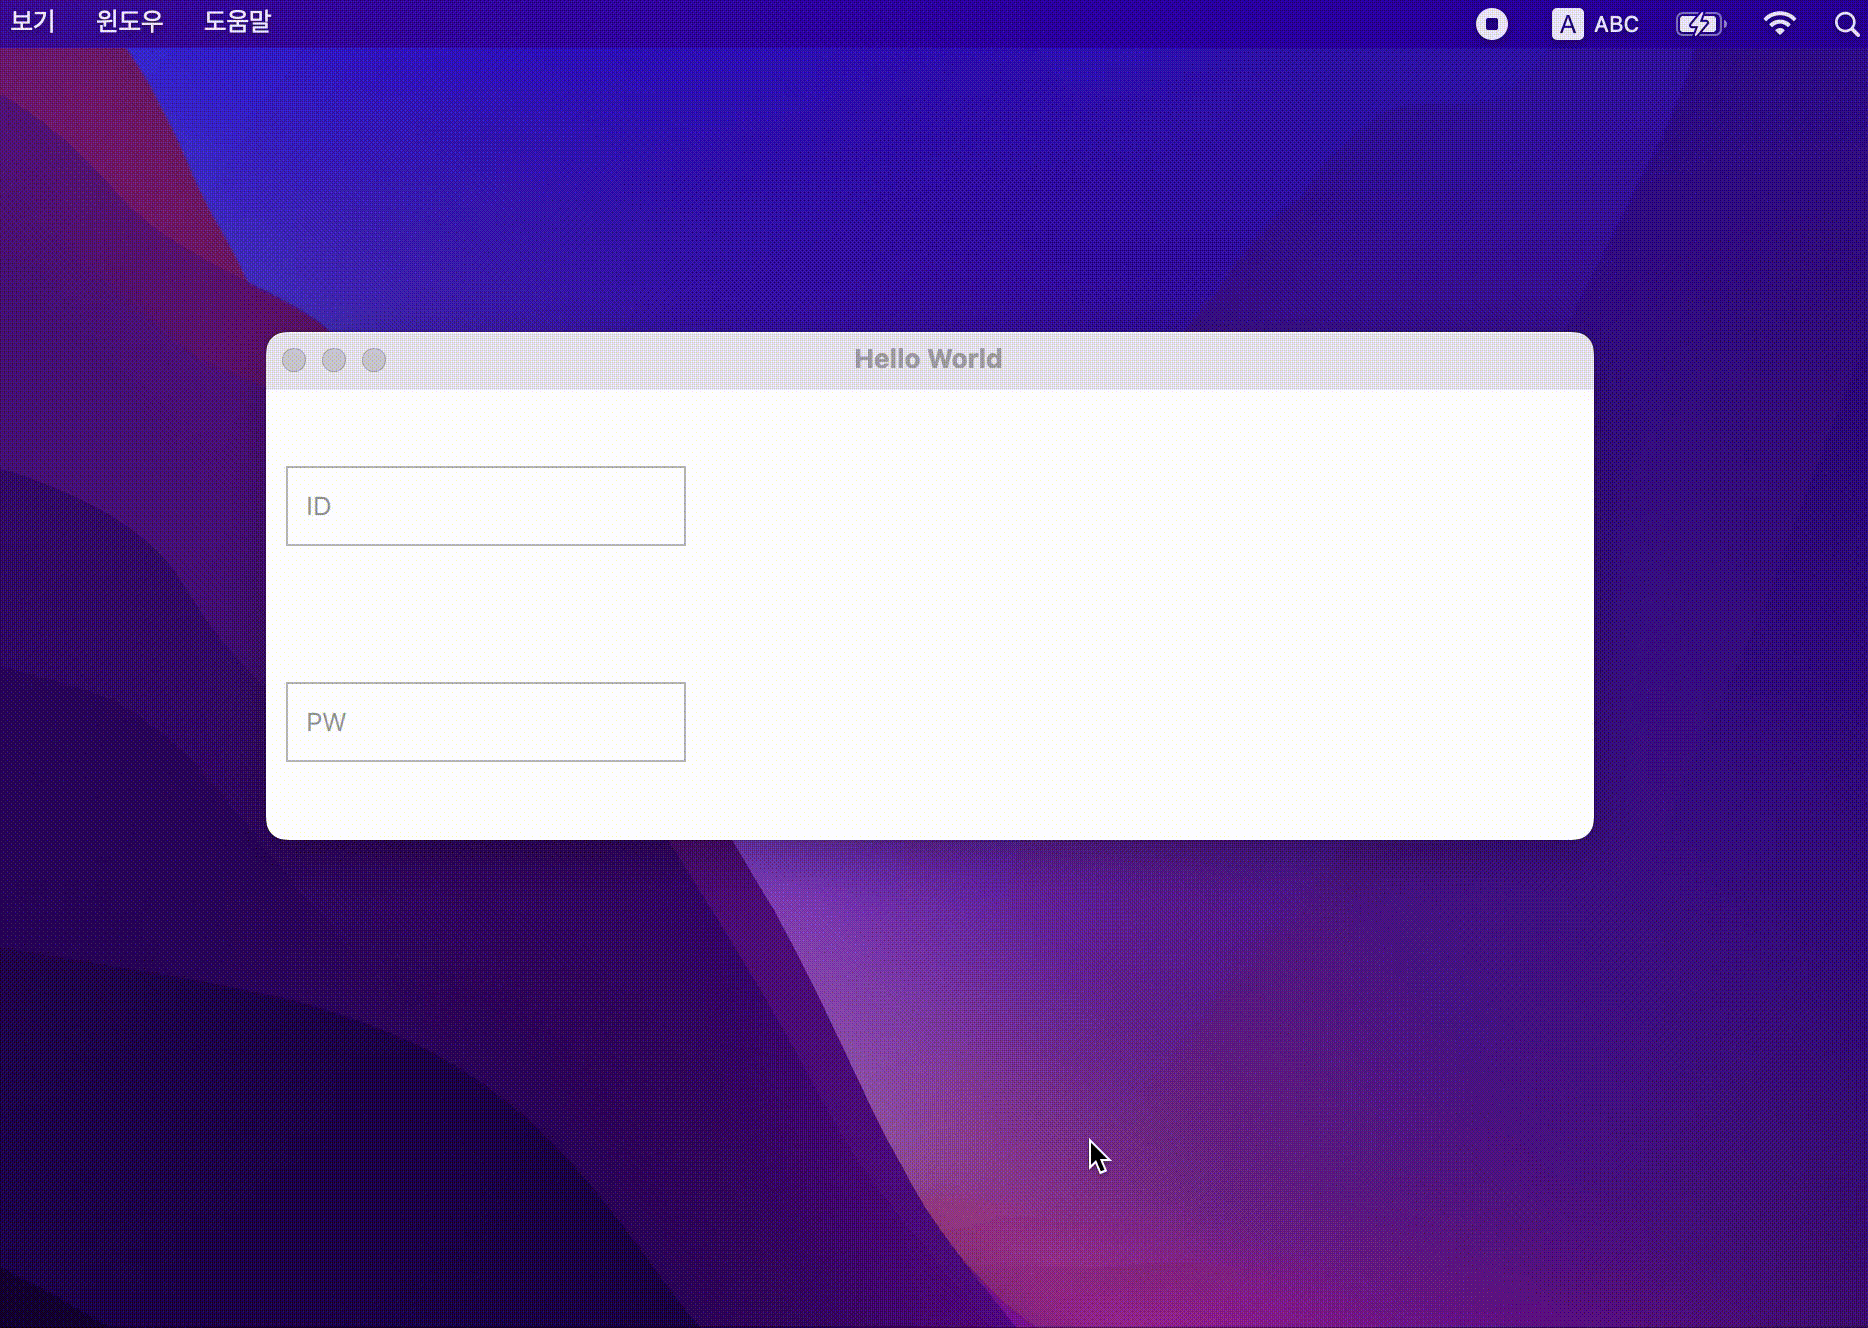Minimize the Hello World window

click(334, 360)
